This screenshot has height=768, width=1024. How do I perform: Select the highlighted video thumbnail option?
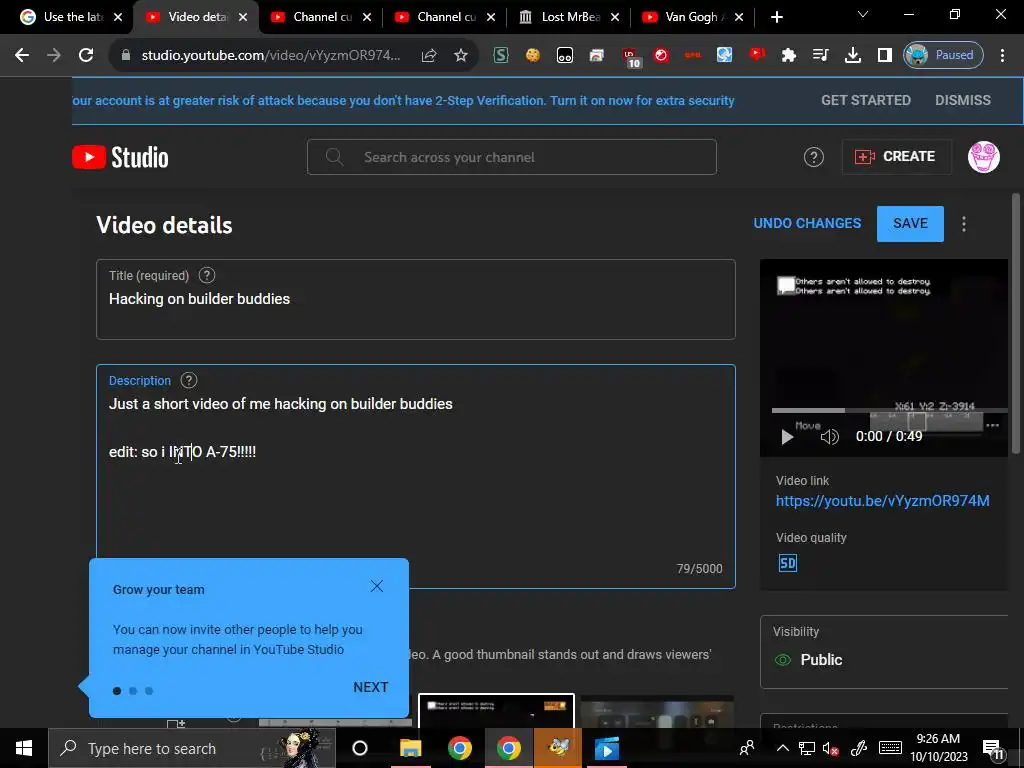pyautogui.click(x=496, y=711)
